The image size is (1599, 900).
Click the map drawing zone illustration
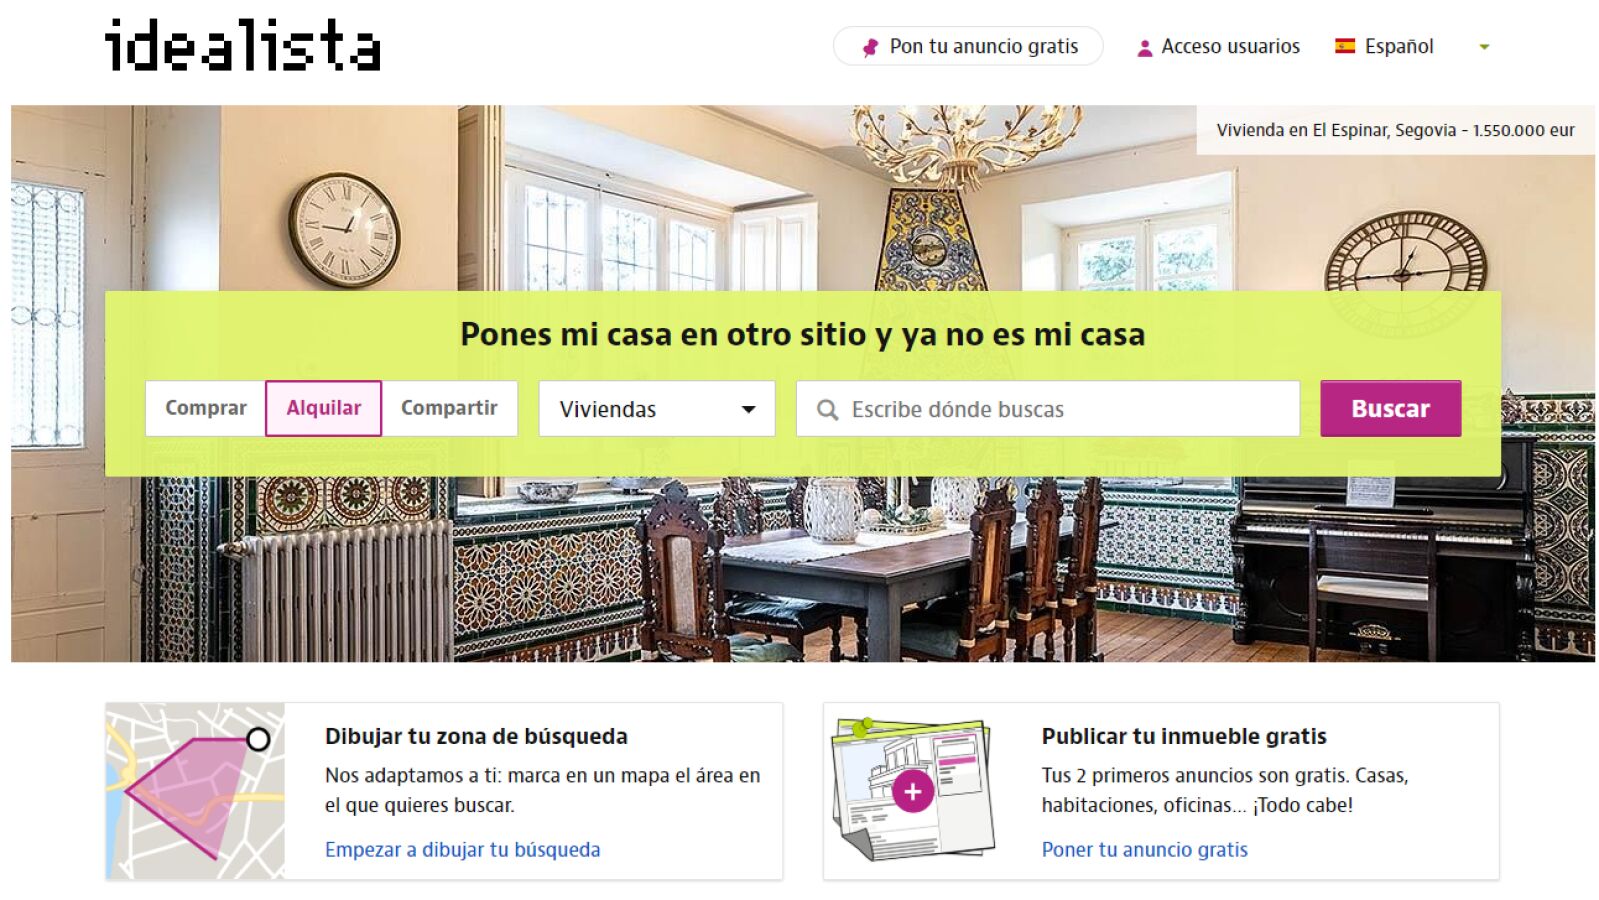195,791
